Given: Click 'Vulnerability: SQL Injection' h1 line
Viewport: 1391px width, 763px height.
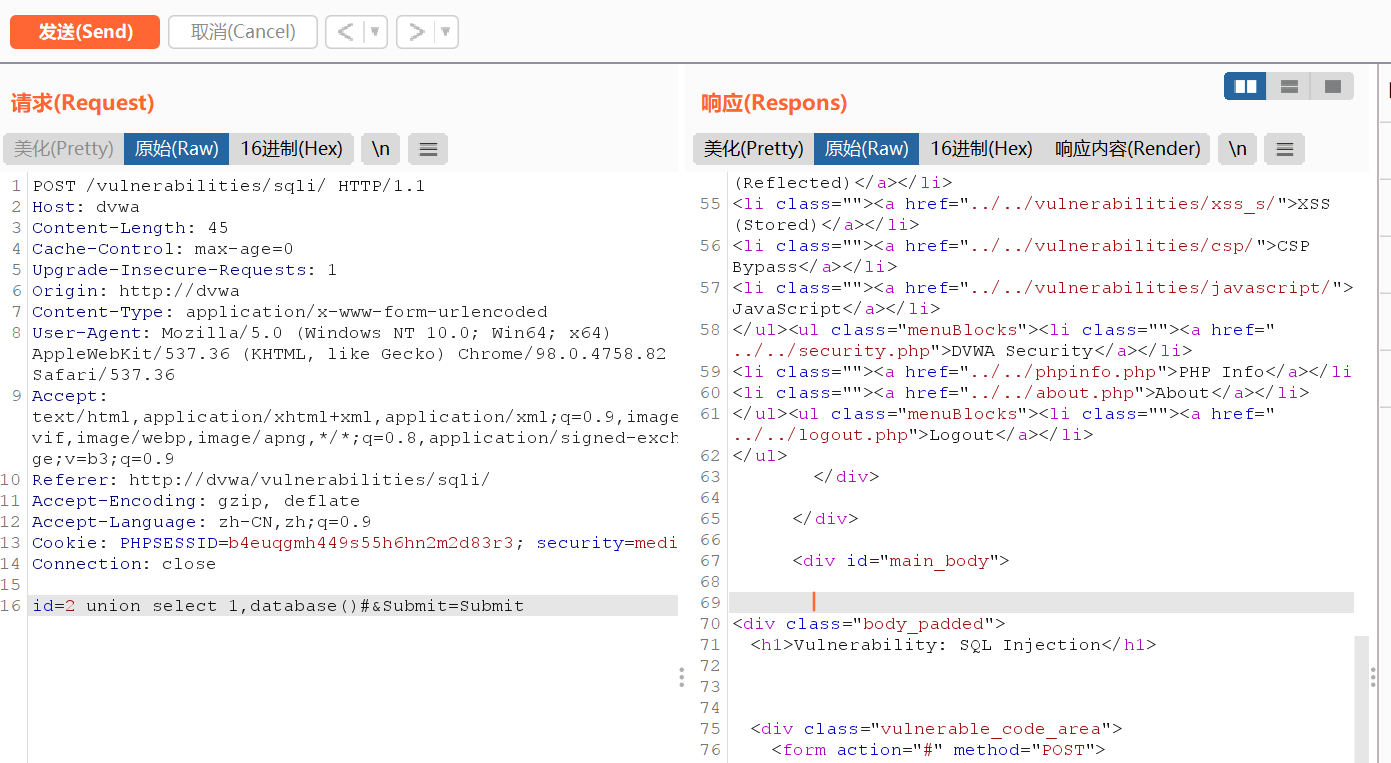Looking at the screenshot, I should (954, 645).
